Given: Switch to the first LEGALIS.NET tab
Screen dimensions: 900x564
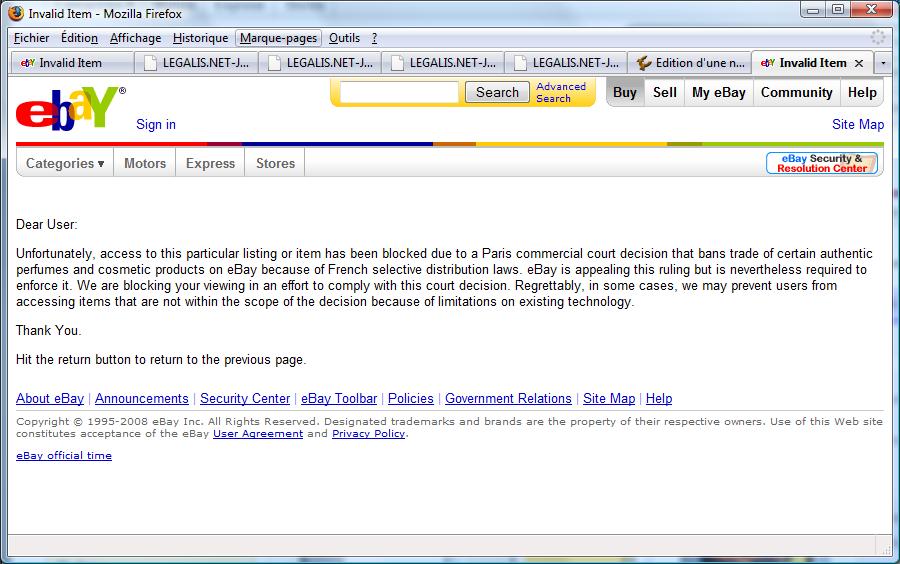Looking at the screenshot, I should pos(196,63).
